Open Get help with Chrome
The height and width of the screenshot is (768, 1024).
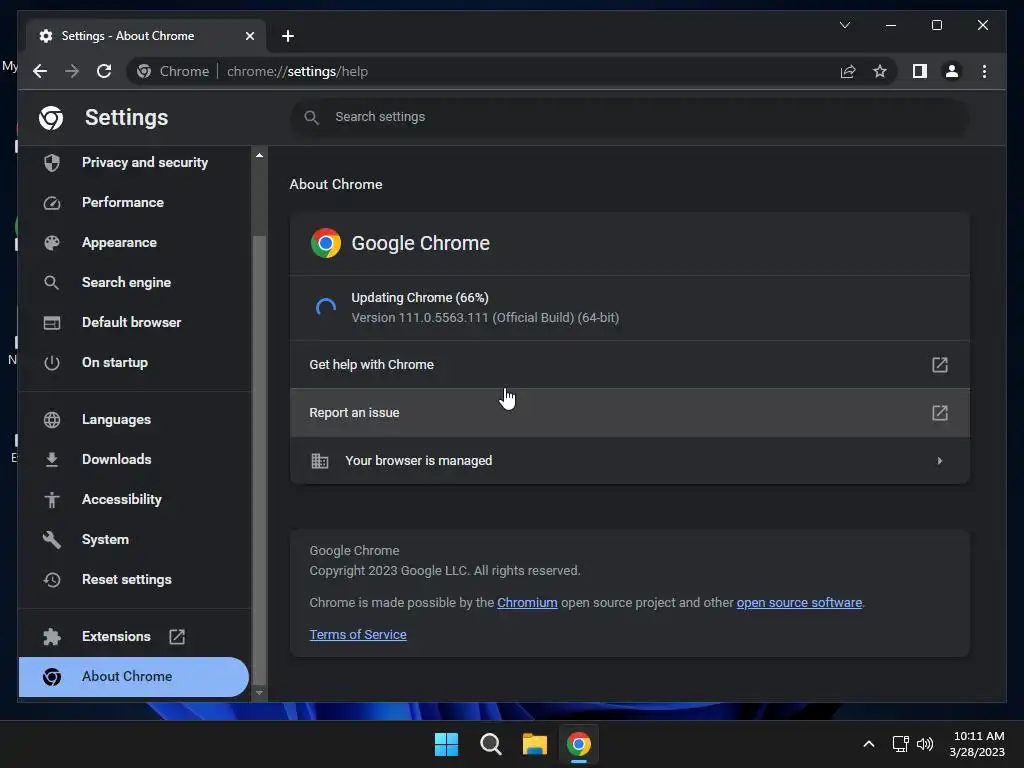point(630,364)
